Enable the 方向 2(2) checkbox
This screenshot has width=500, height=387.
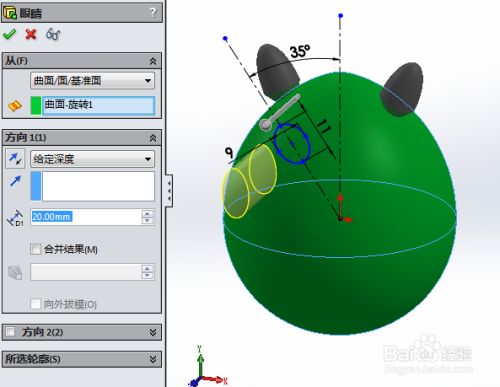click(x=11, y=332)
